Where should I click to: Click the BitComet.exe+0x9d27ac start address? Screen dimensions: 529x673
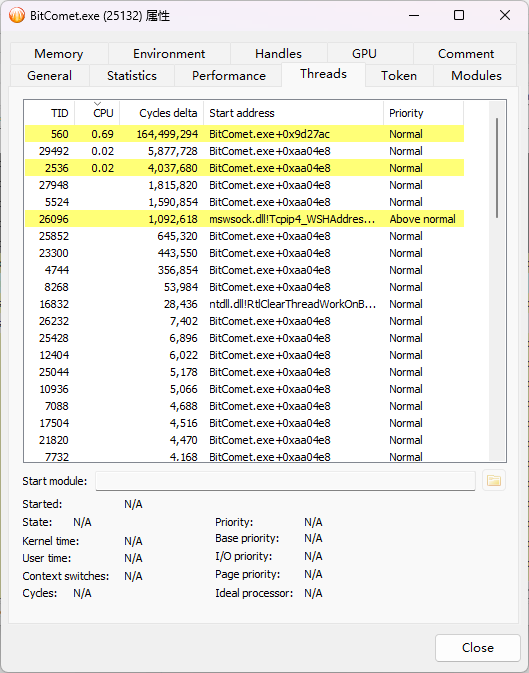pos(269,134)
